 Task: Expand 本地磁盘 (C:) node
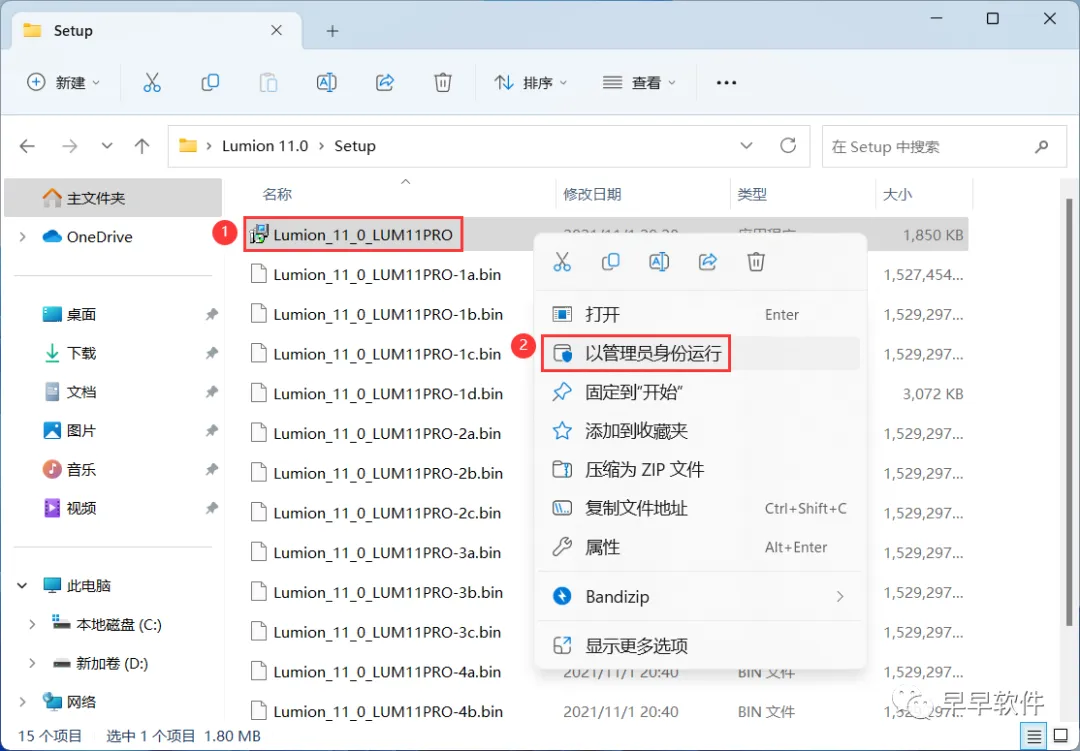(32, 624)
